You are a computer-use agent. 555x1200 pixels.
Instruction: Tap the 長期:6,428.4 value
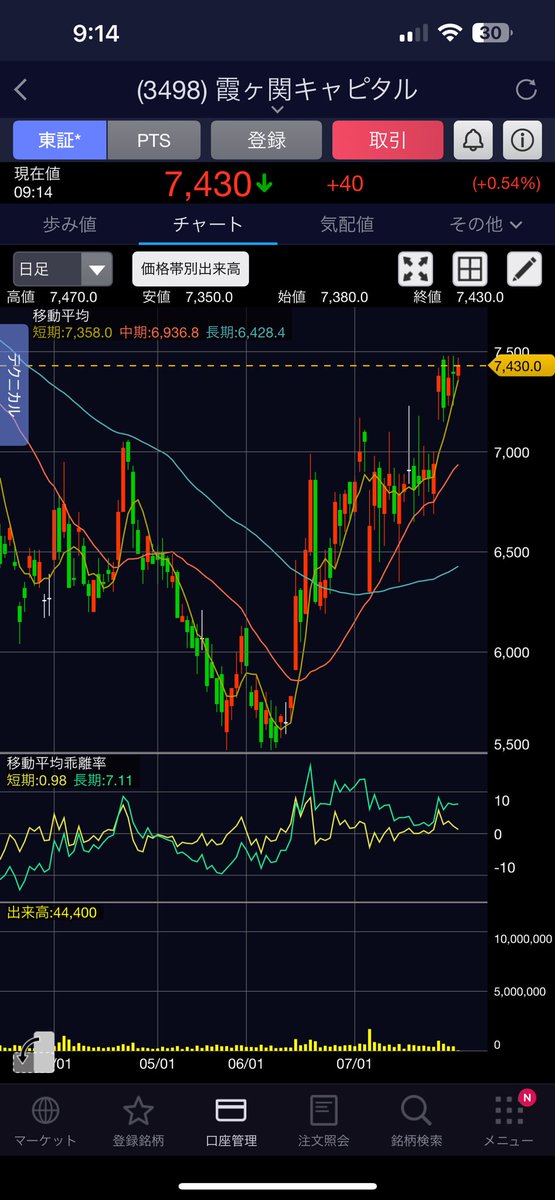[246, 332]
